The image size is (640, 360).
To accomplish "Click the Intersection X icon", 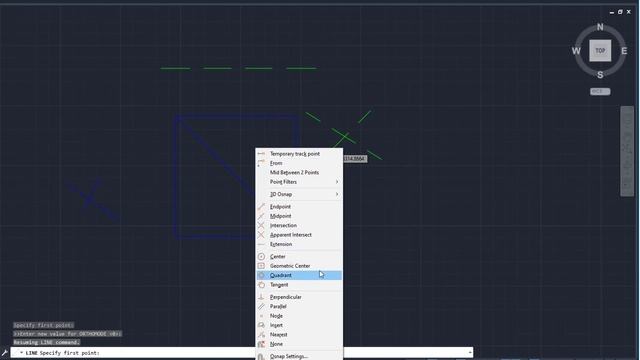I will 261,226.
